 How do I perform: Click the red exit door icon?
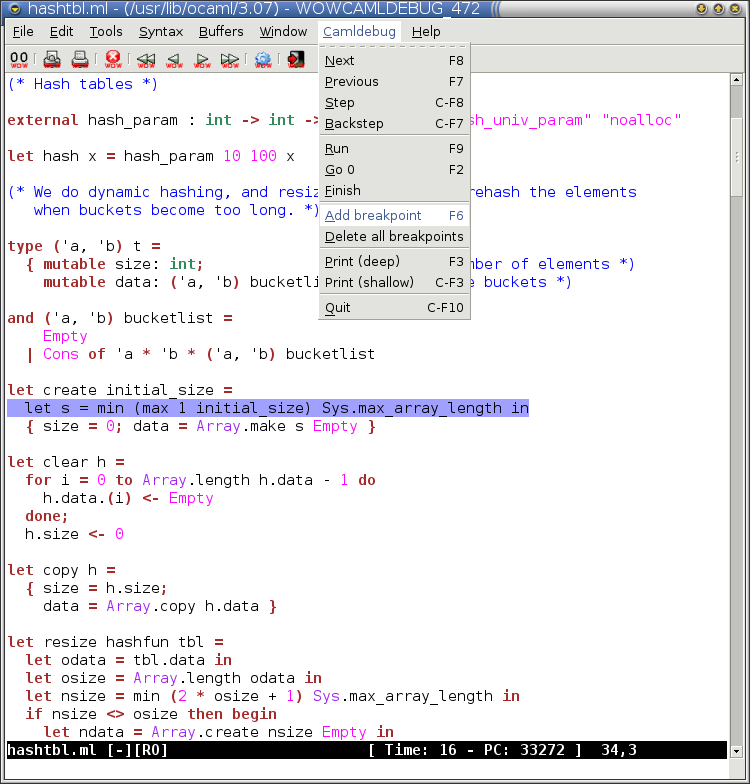tap(295, 59)
